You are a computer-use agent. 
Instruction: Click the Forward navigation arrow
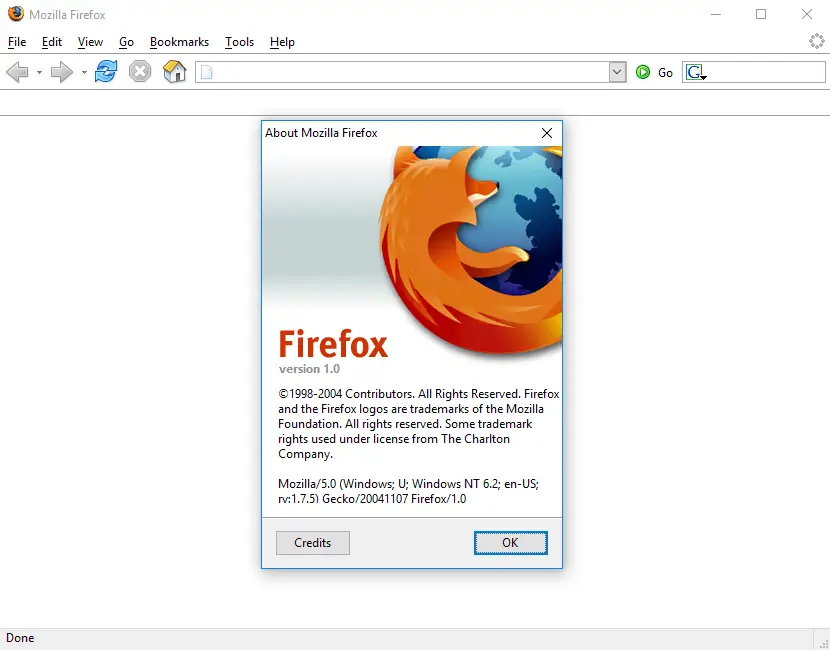point(60,71)
